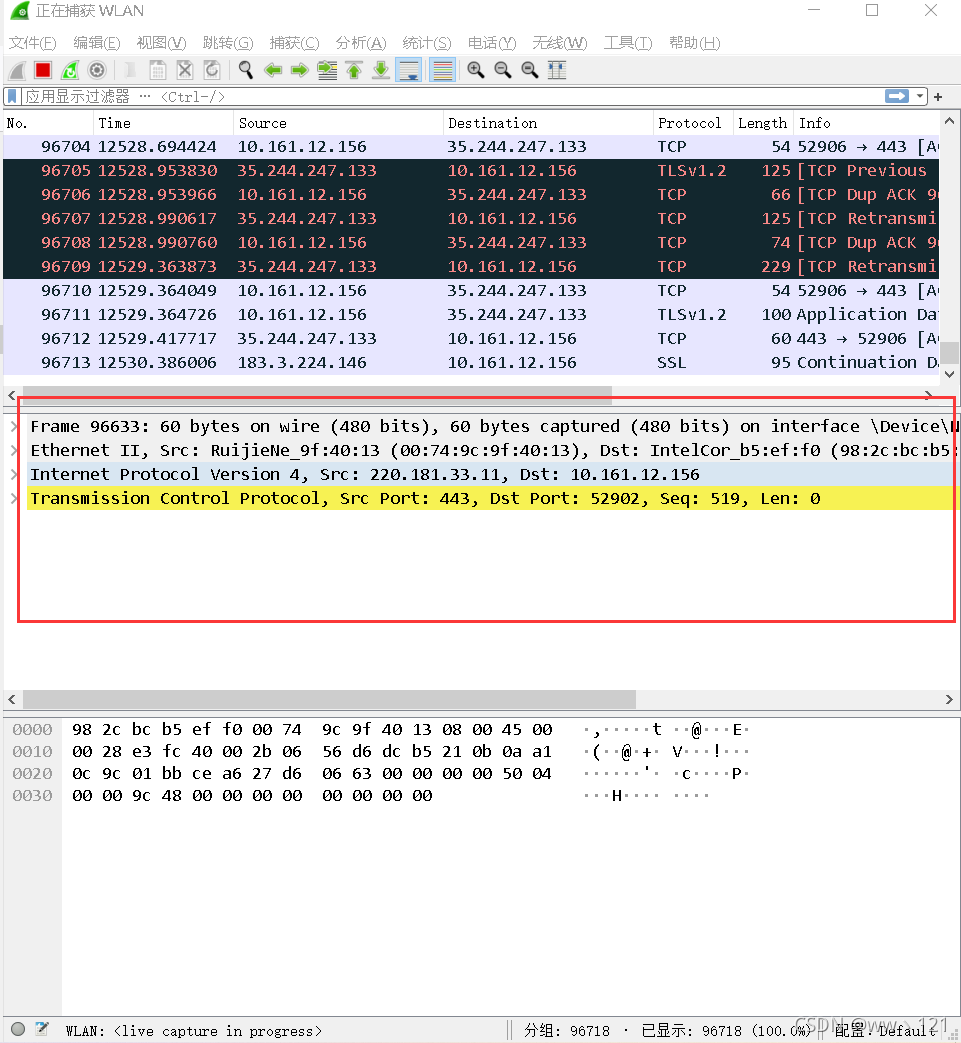The height and width of the screenshot is (1043, 961).
Task: Click the add filter button plus sign
Action: point(938,96)
